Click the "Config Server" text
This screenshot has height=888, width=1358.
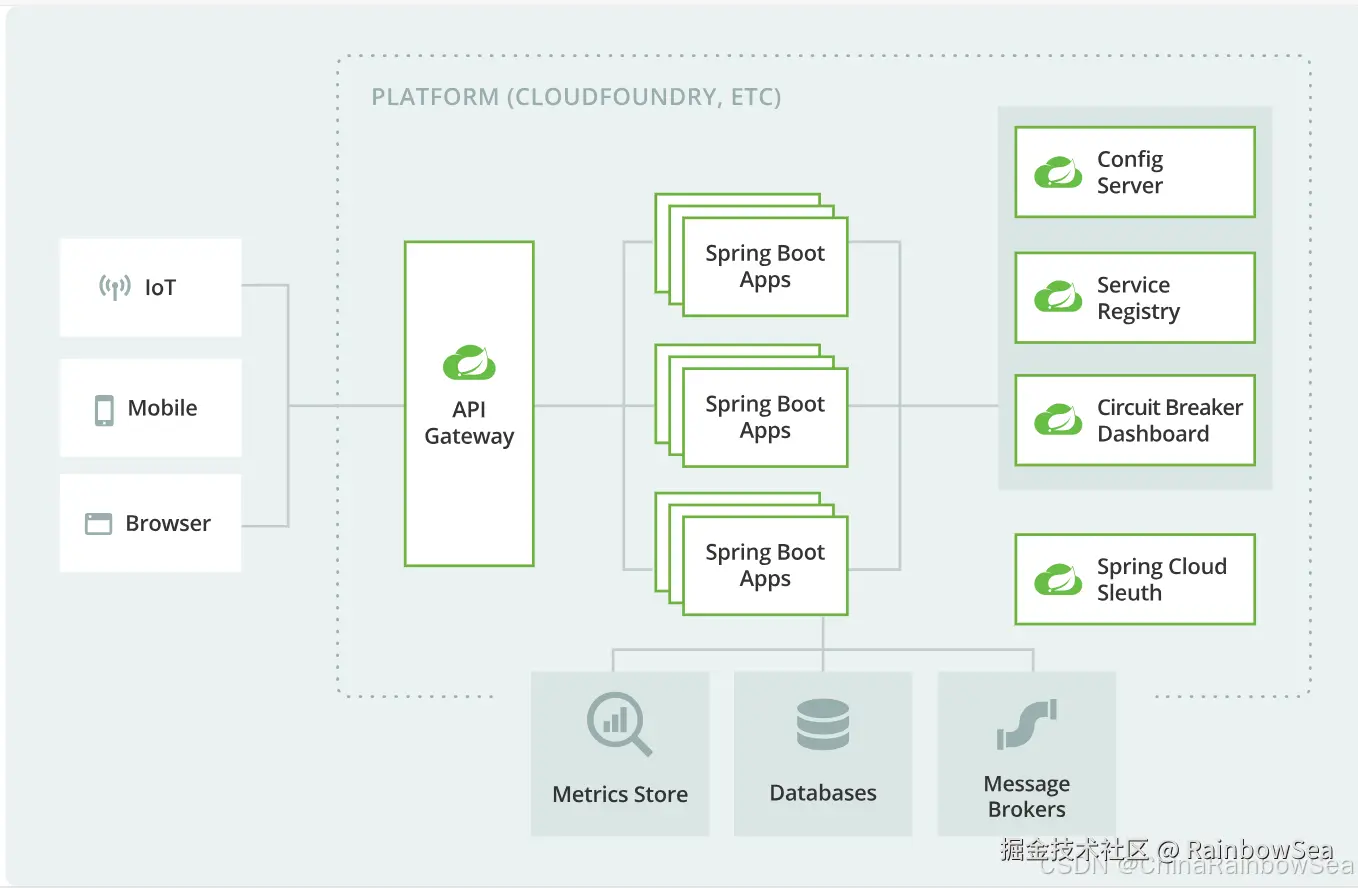coord(1130,172)
